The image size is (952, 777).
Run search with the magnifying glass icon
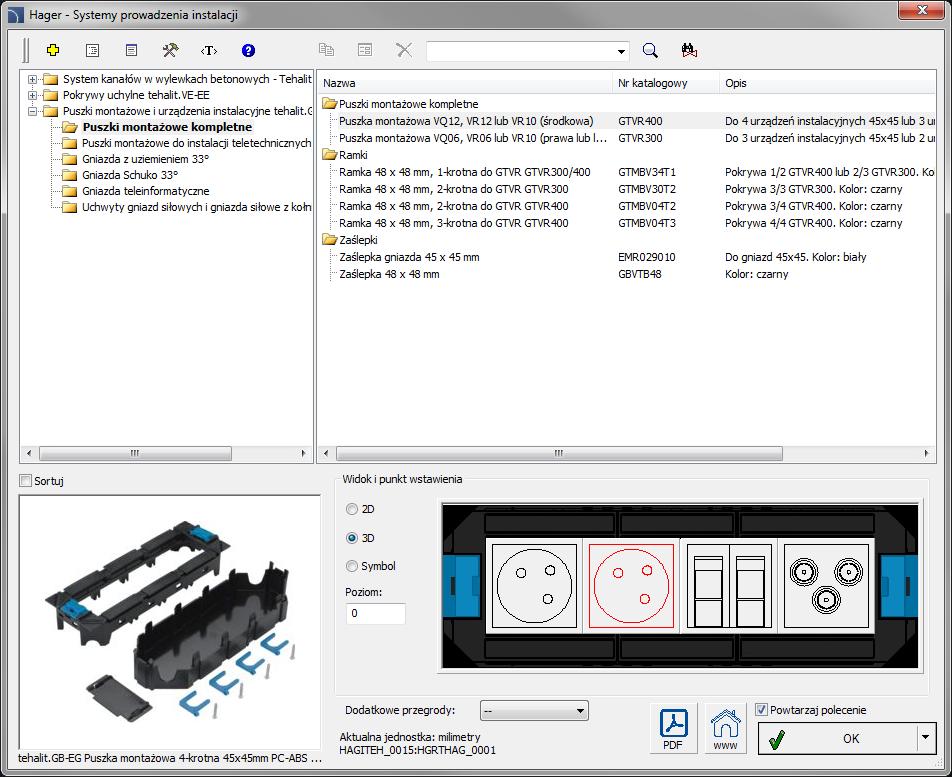(650, 50)
